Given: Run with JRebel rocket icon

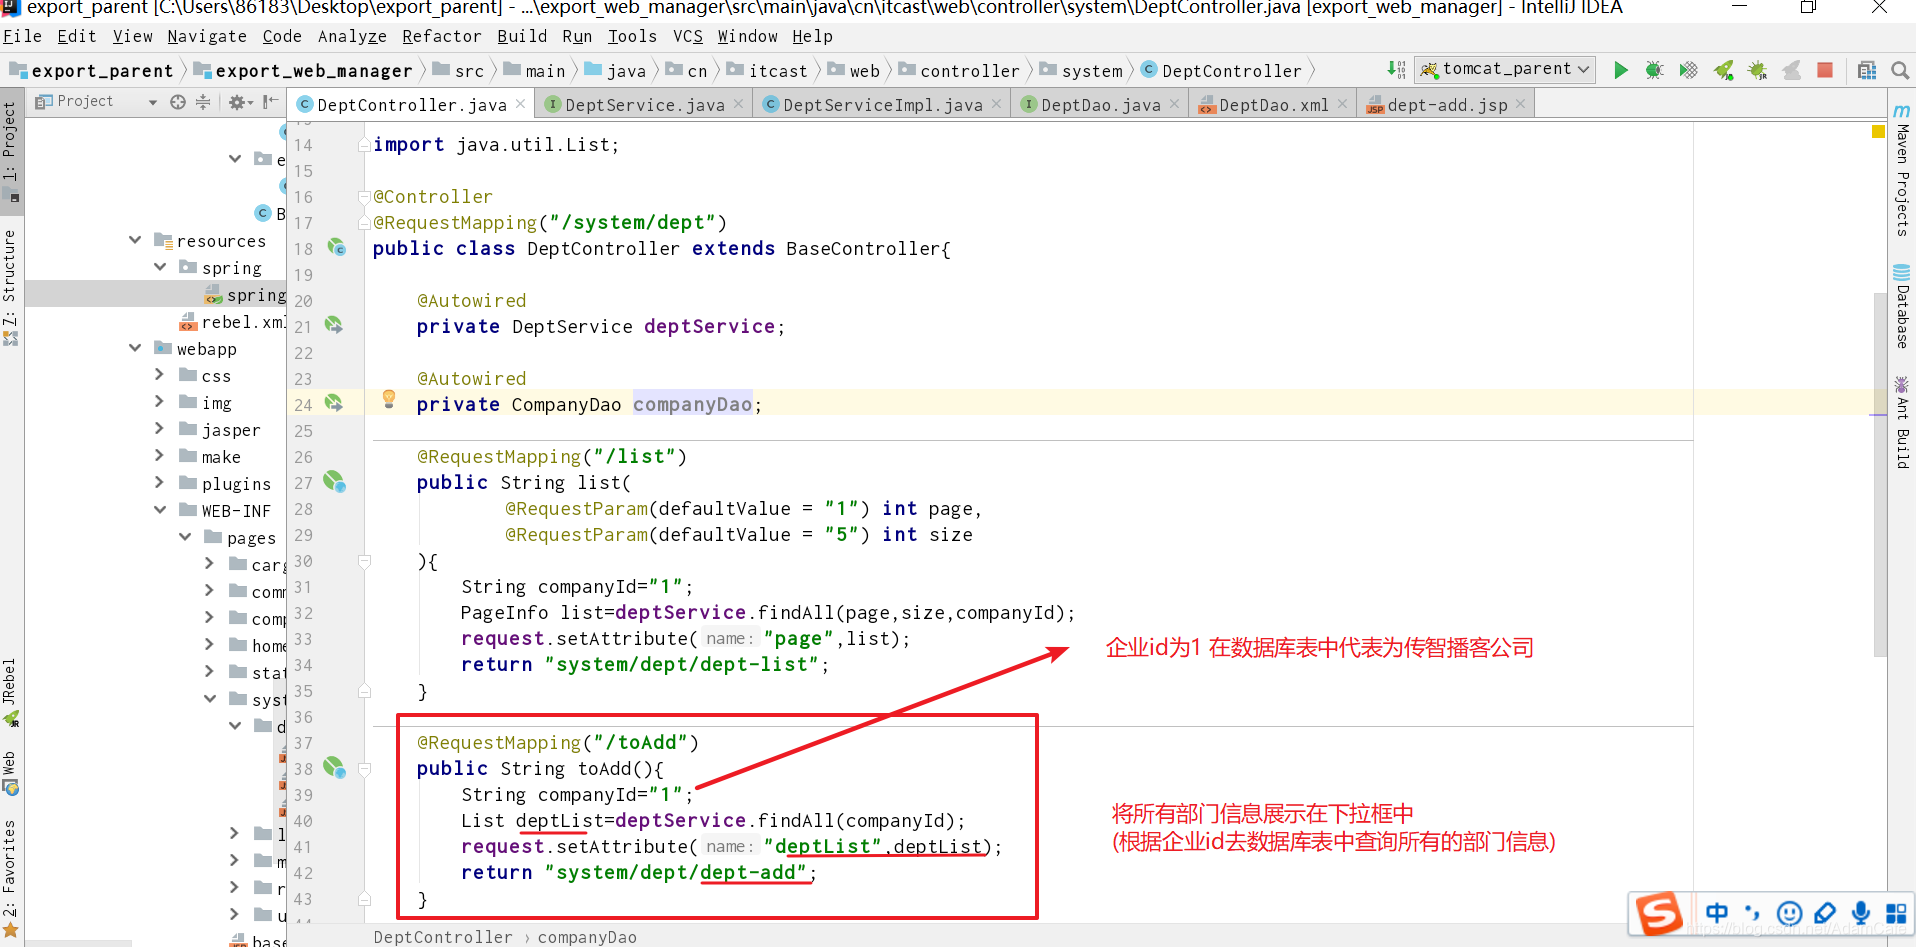Looking at the screenshot, I should [x=1724, y=70].
